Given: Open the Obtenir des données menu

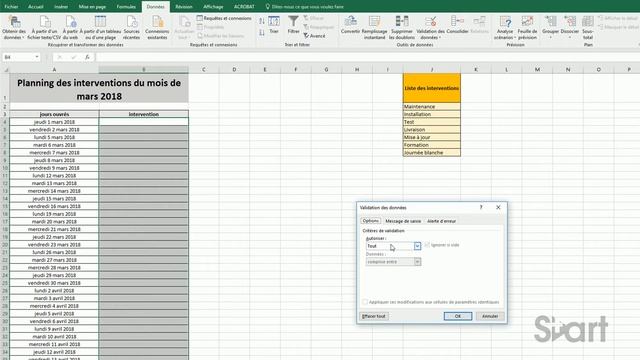Looking at the screenshot, I should pos(14,27).
